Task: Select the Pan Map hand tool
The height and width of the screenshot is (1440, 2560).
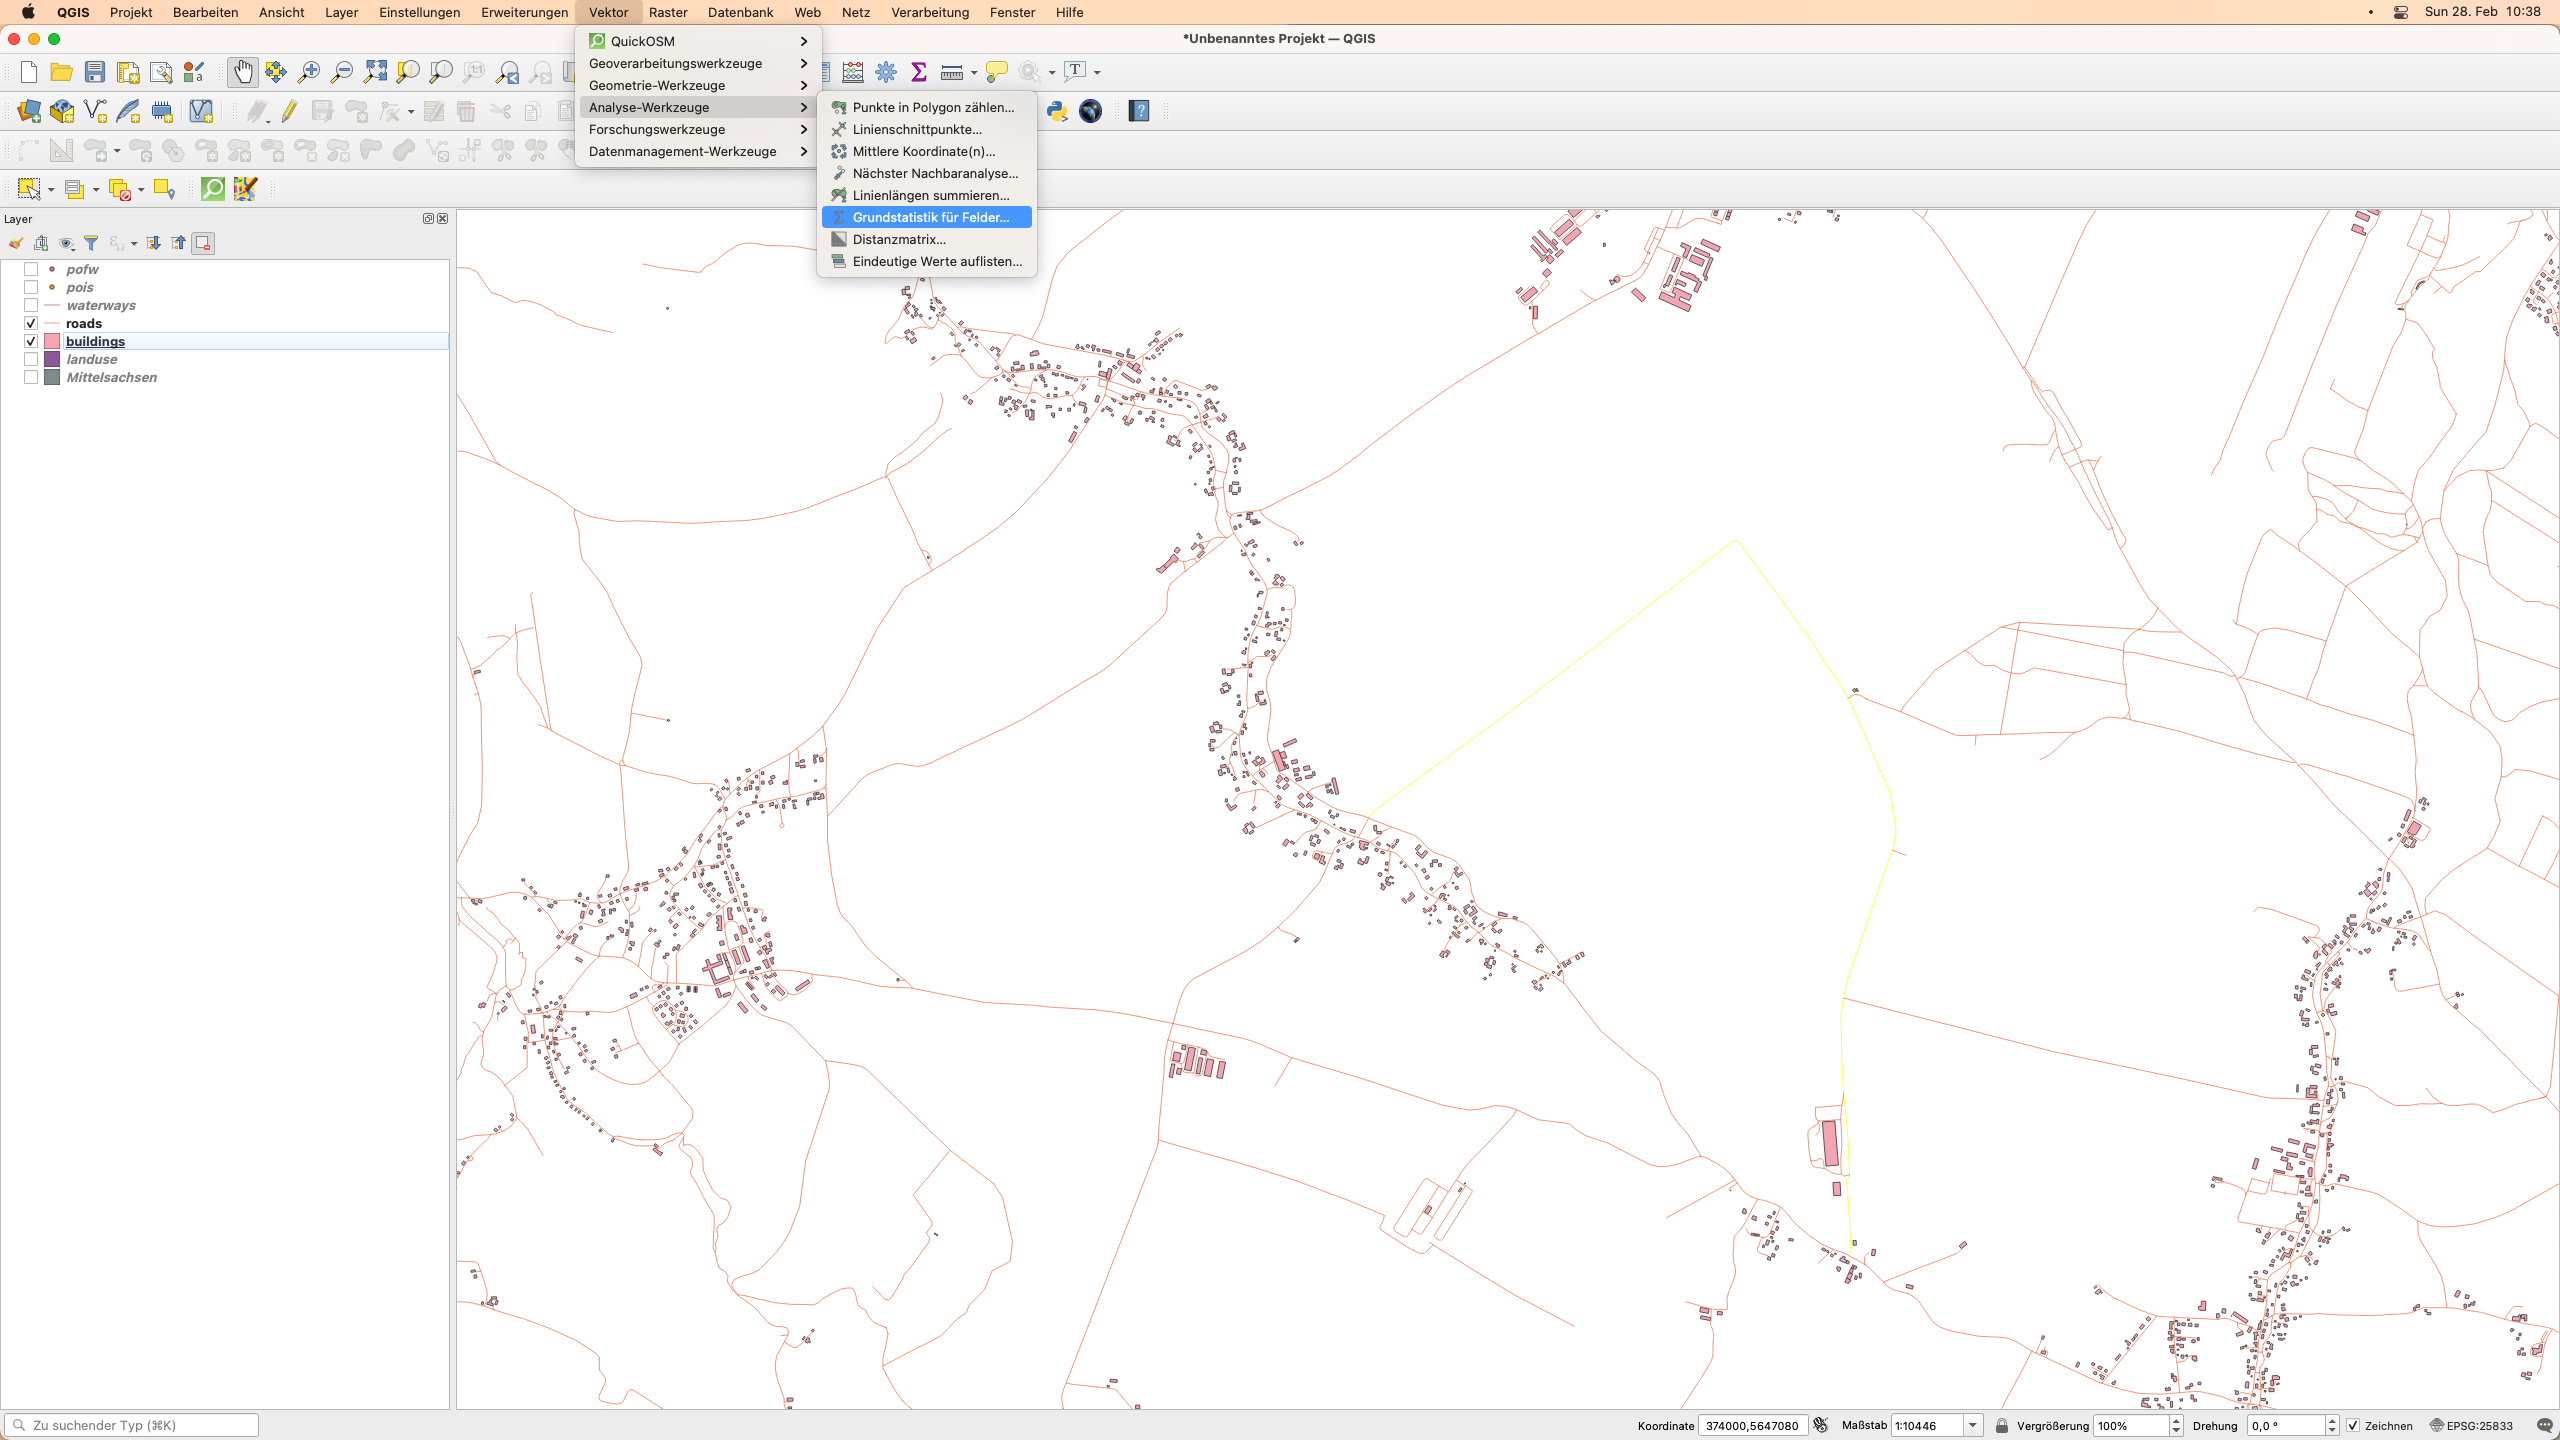Action: pos(243,72)
